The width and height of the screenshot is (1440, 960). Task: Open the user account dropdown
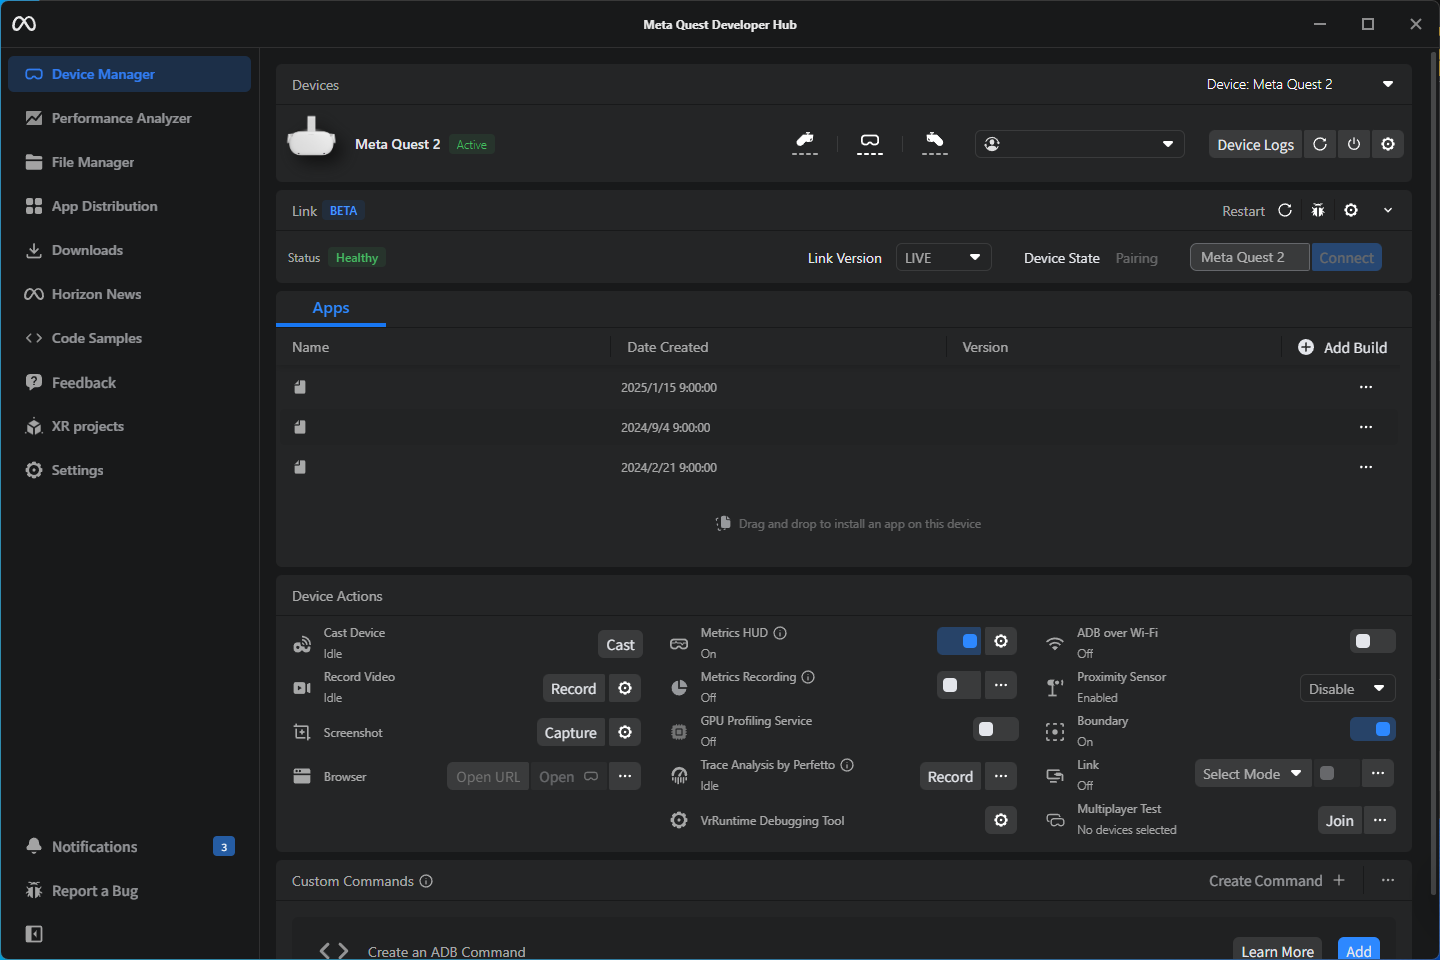point(1080,144)
